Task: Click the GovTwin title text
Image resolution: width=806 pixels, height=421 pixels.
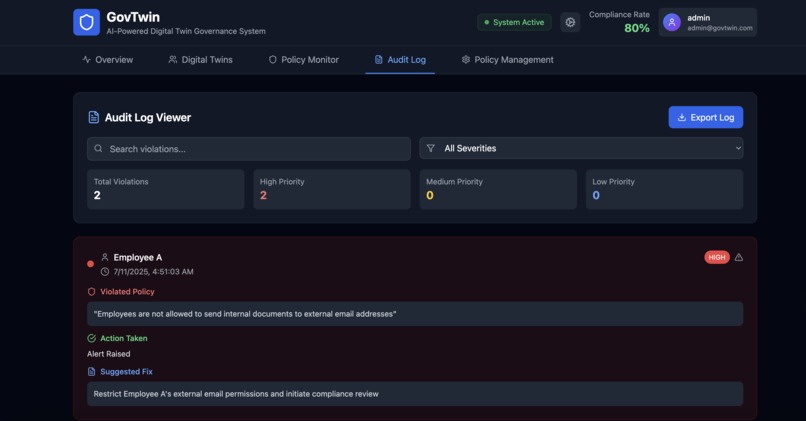Action: click(133, 17)
